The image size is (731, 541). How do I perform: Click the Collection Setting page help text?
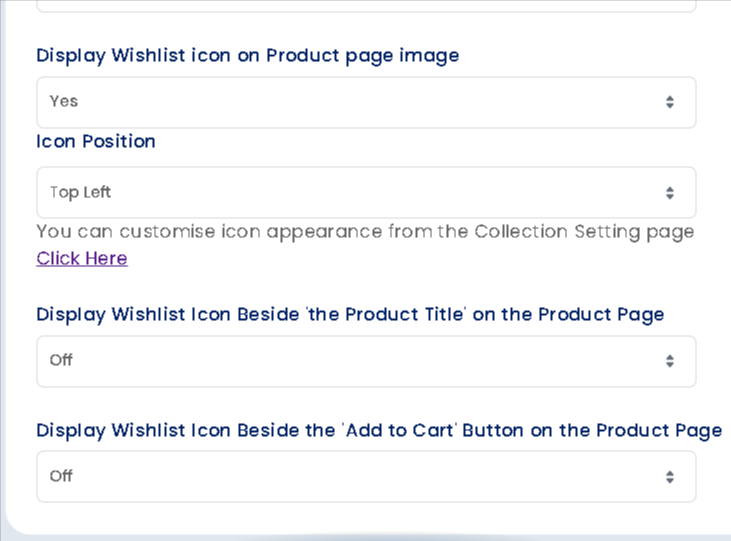tap(365, 231)
